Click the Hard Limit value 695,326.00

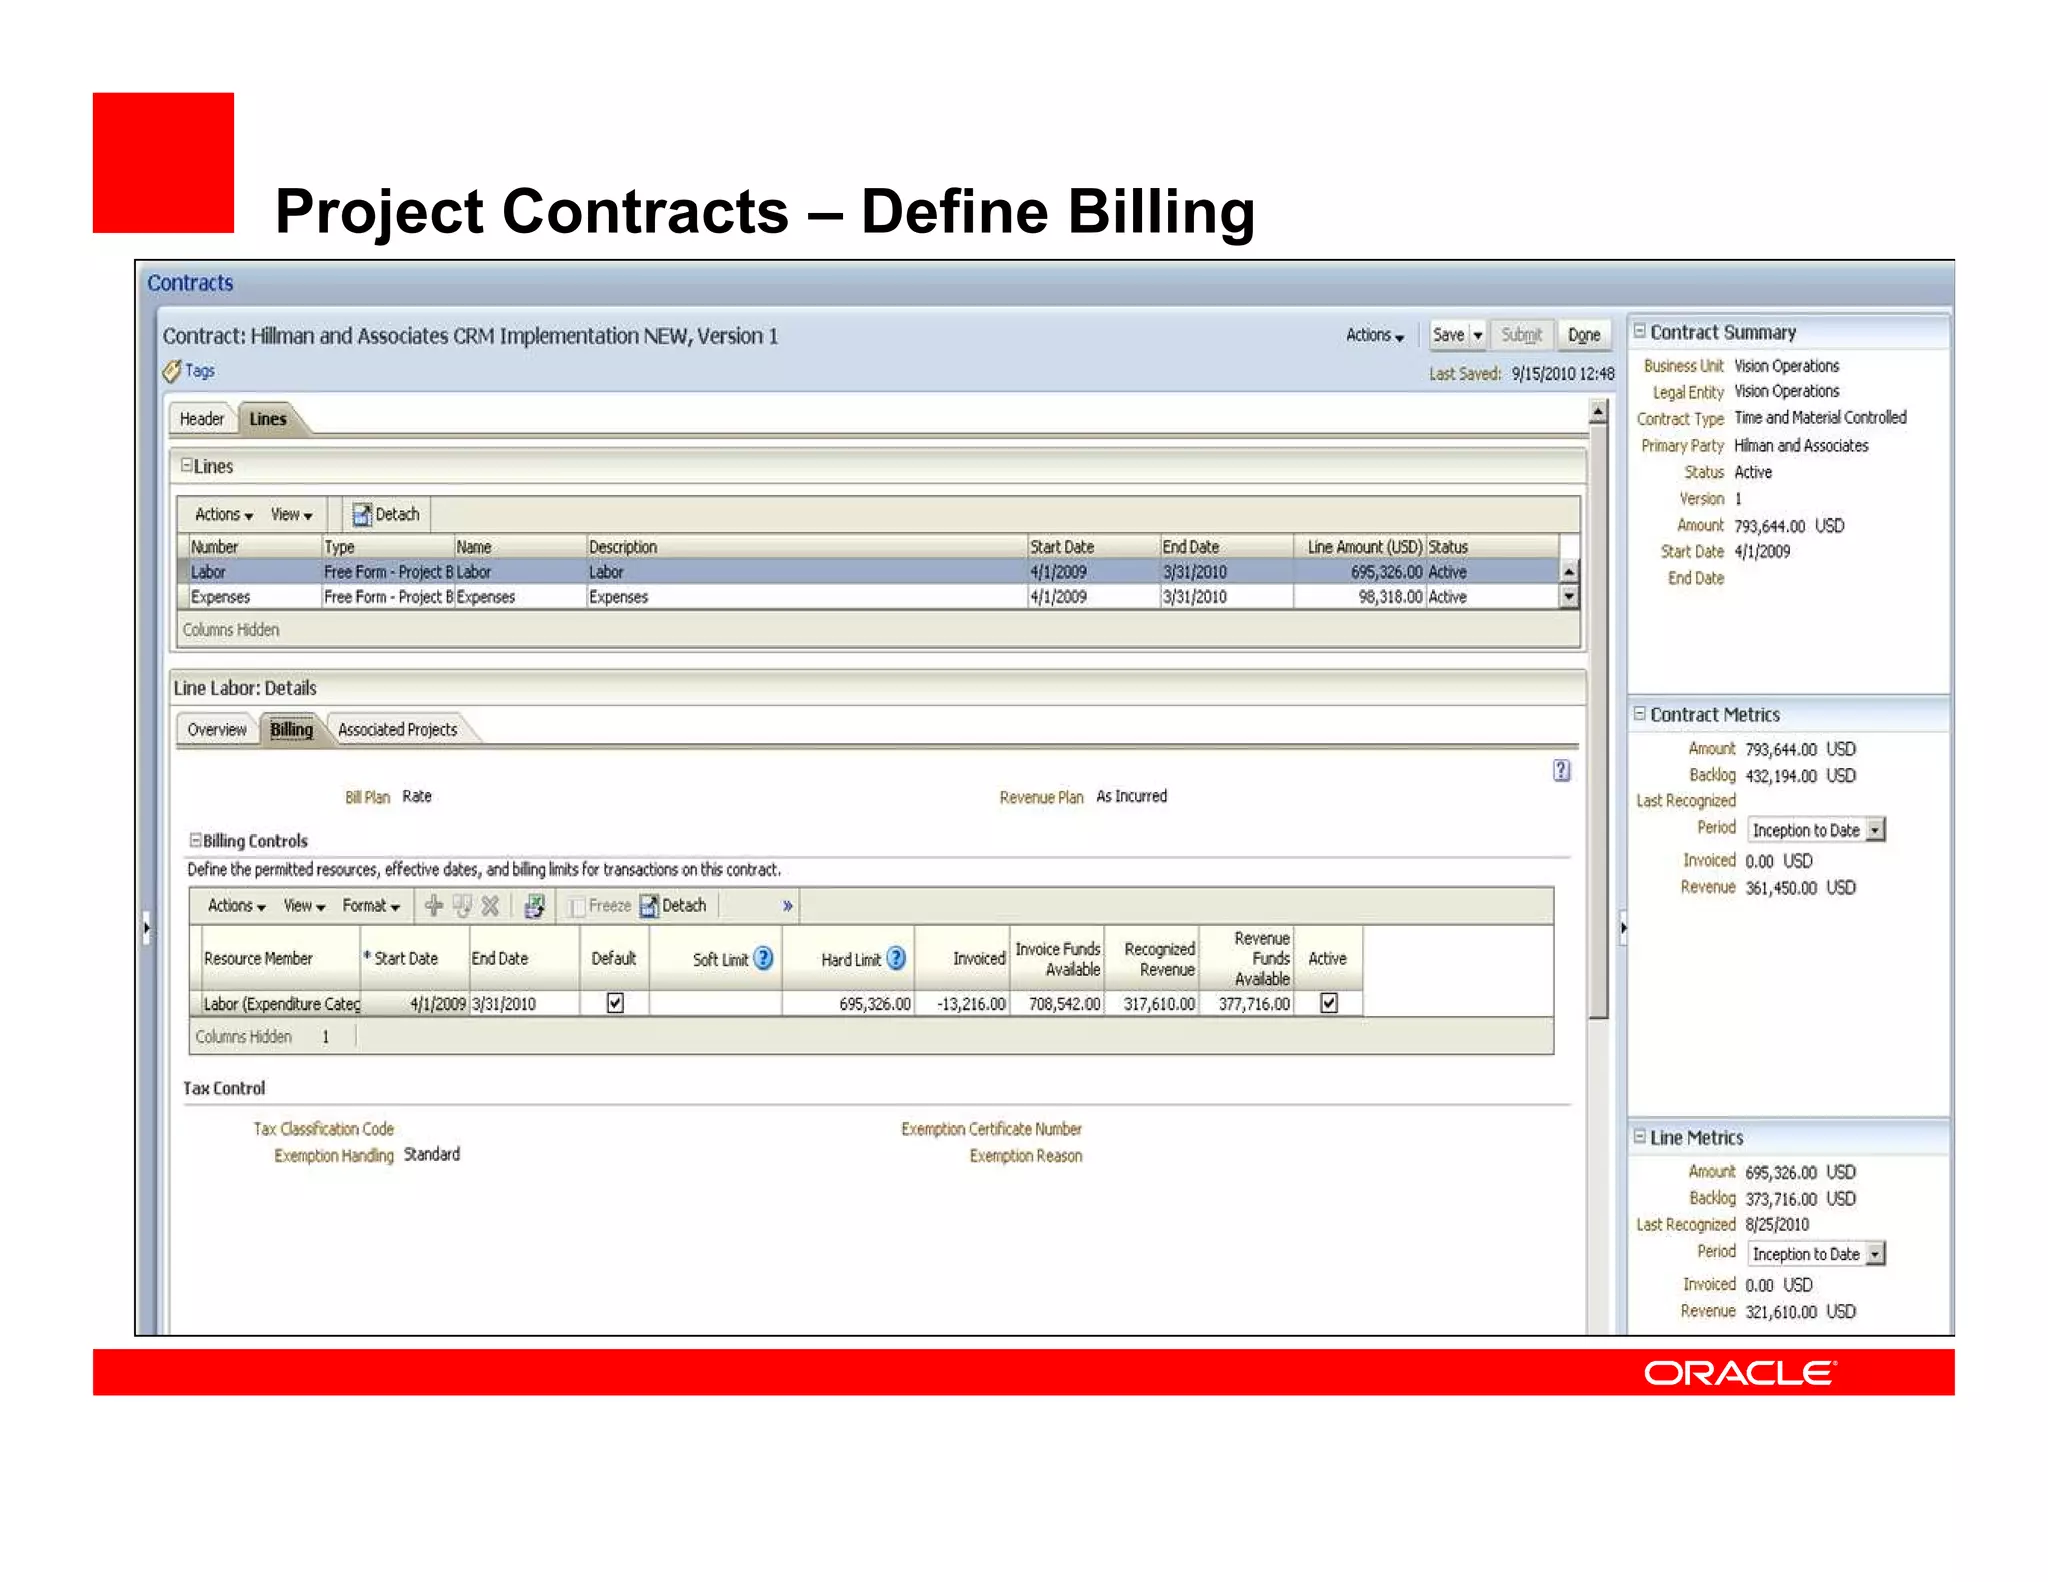coord(875,1003)
